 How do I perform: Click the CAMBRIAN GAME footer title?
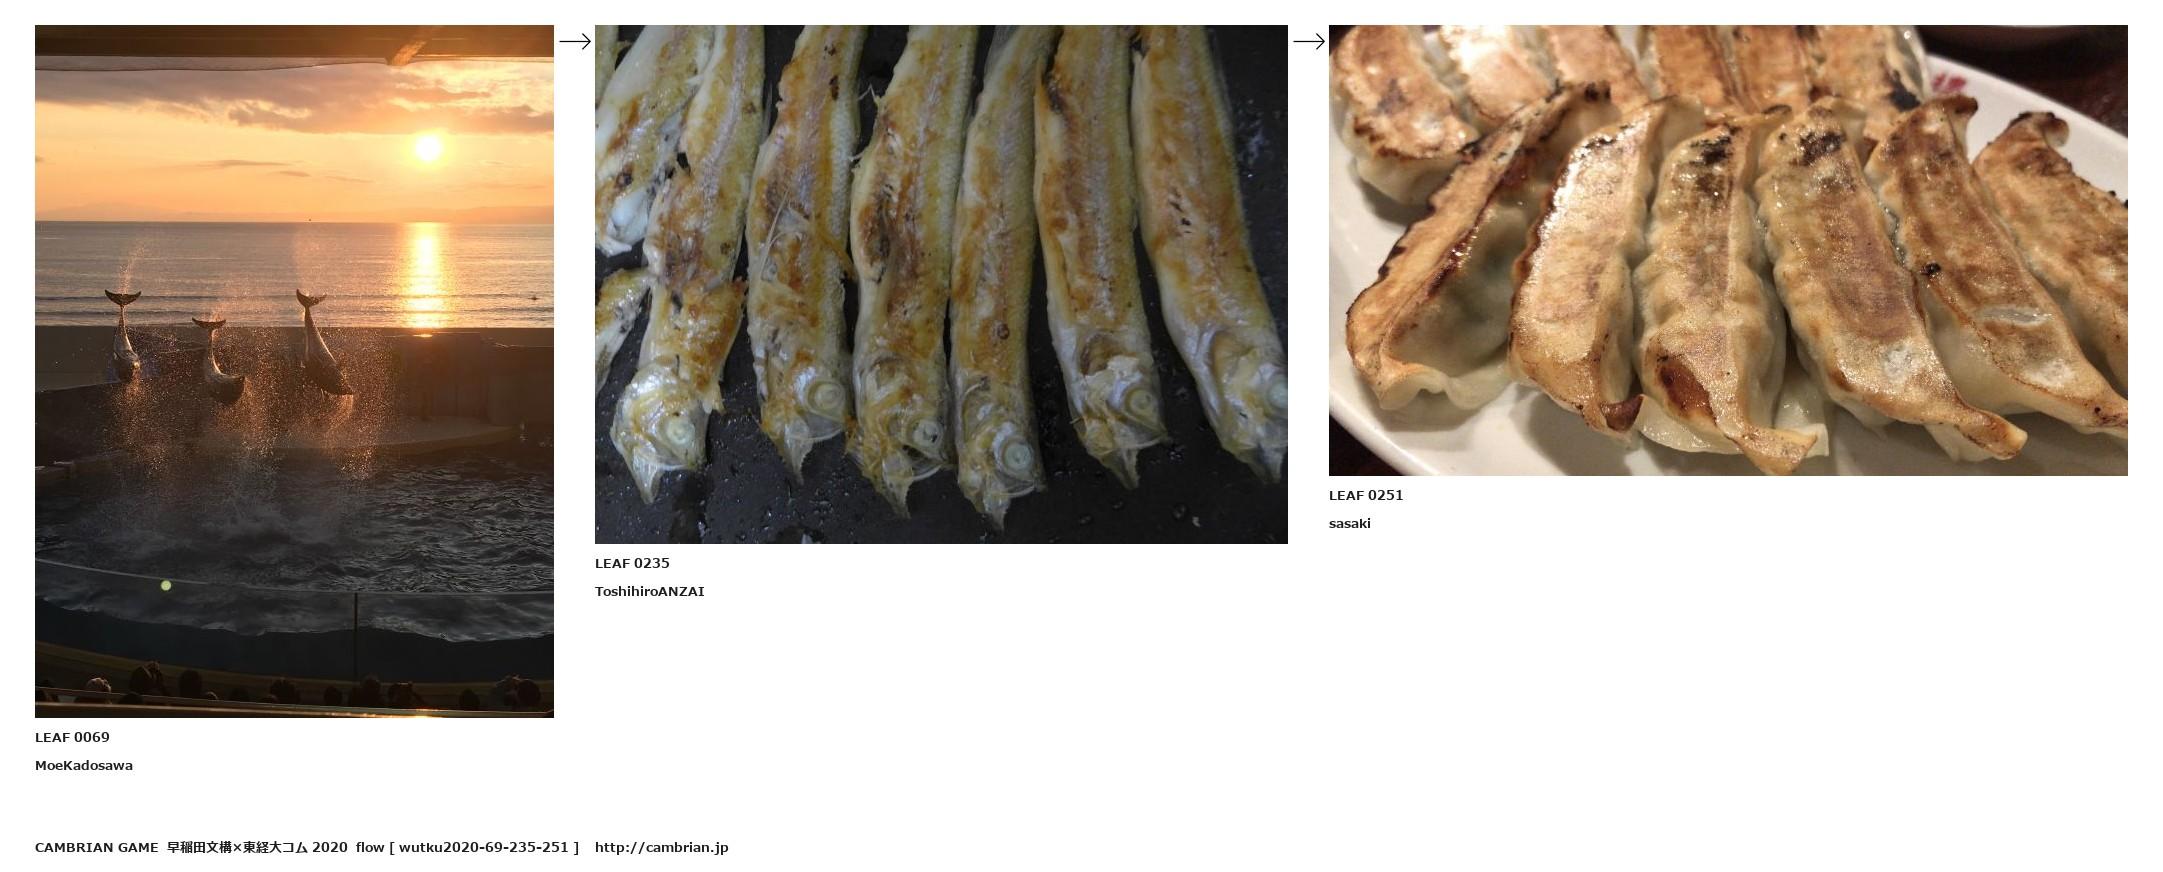96,847
